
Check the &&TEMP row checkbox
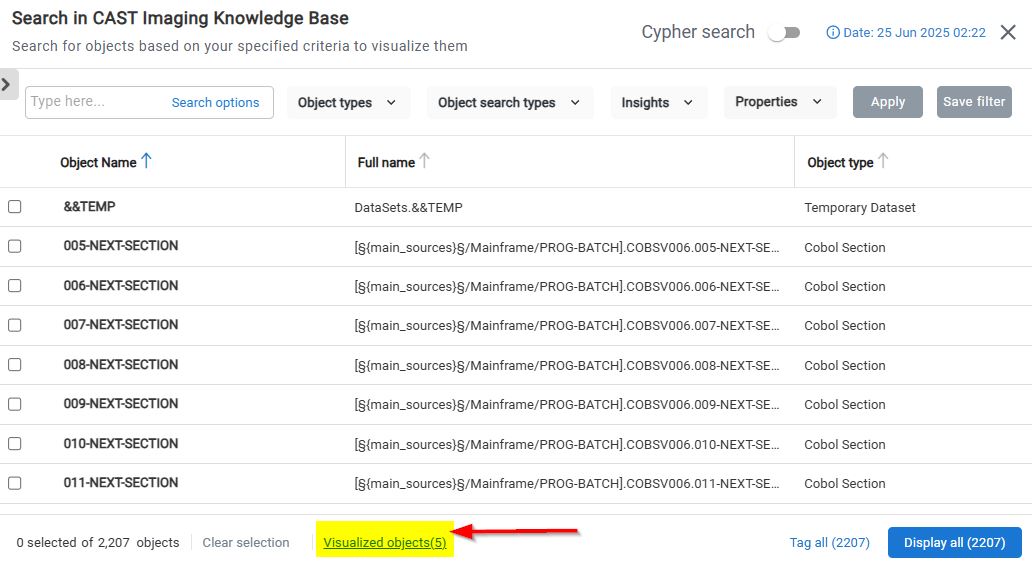point(15,207)
